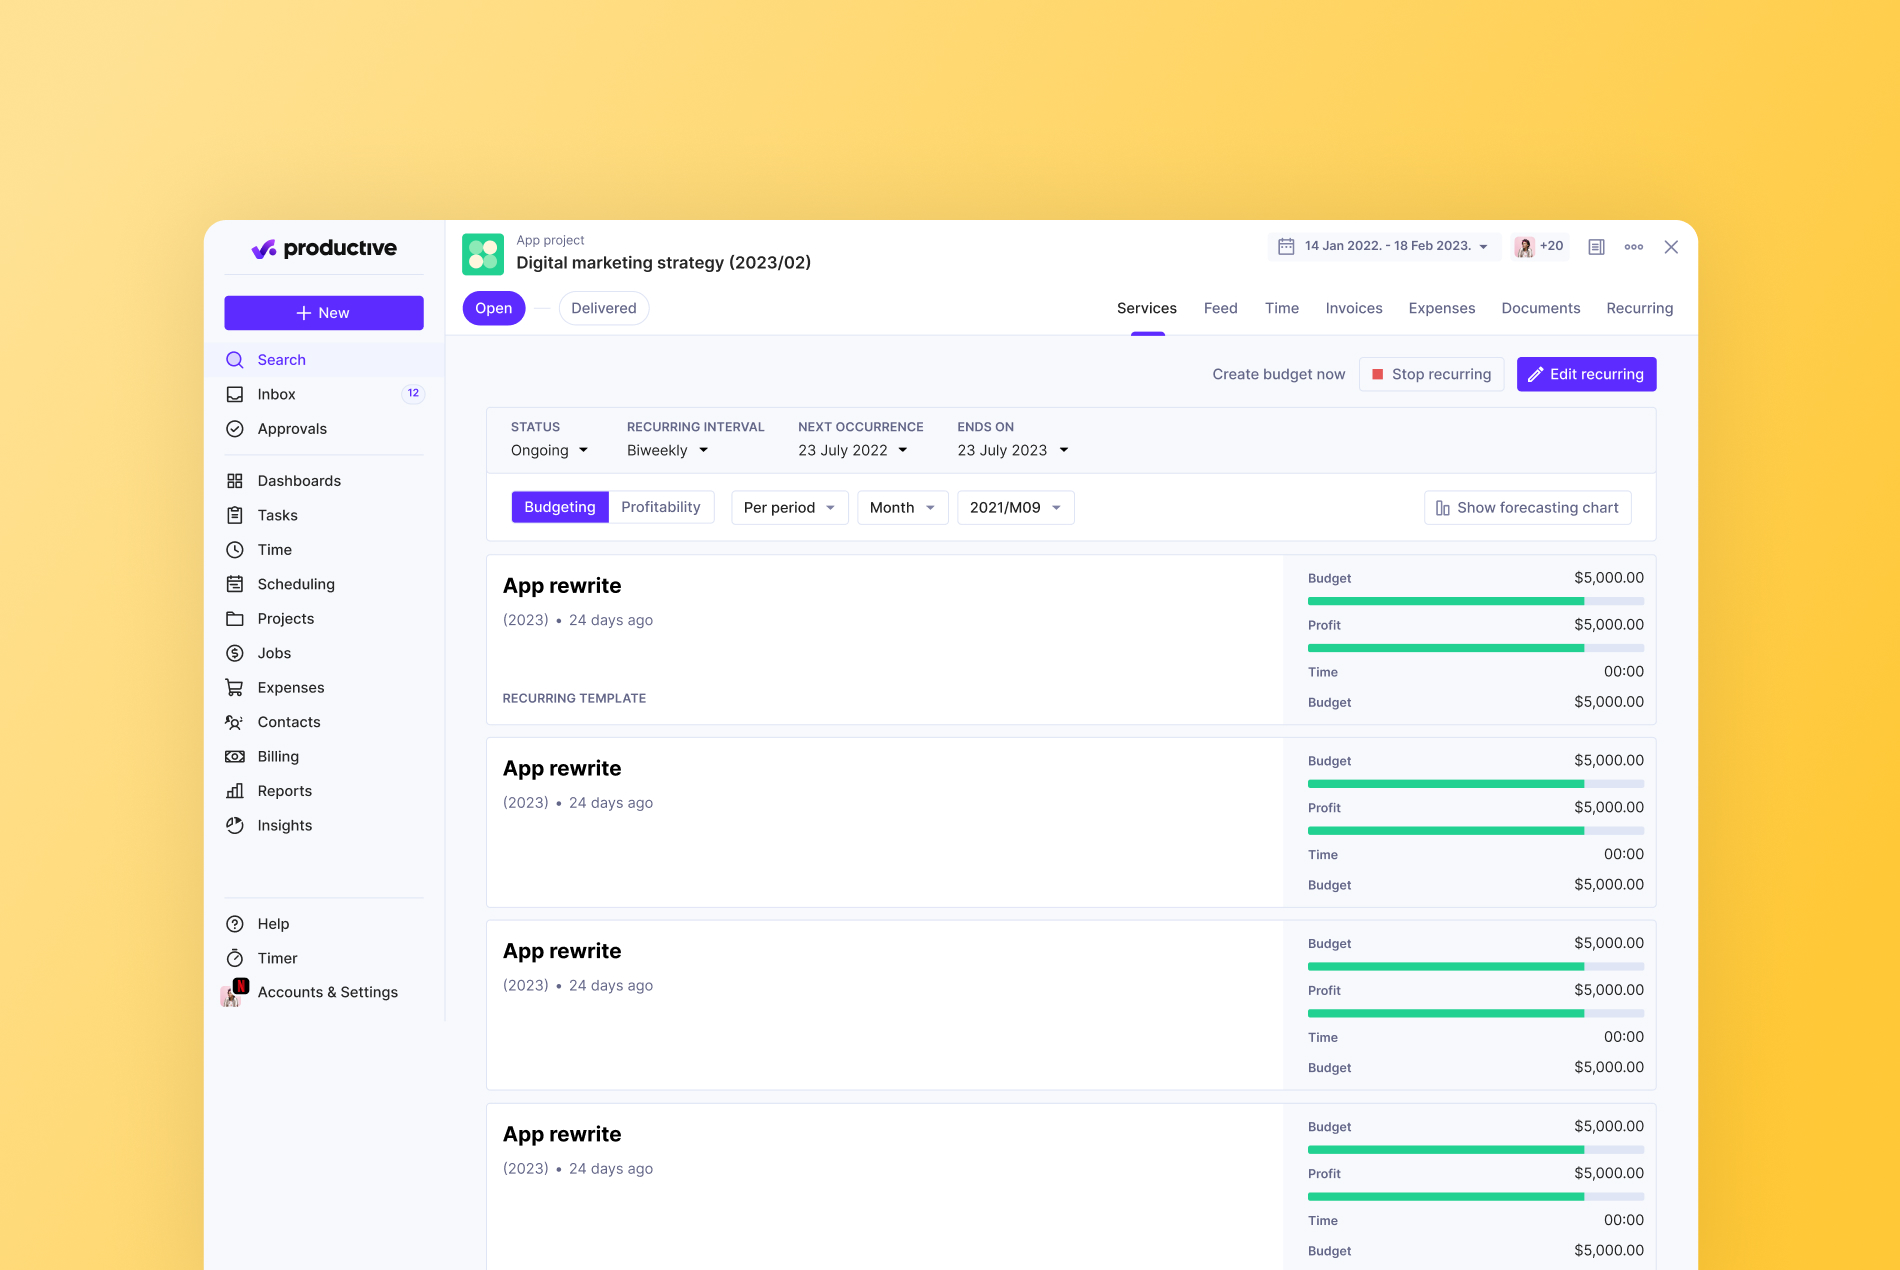
Task: Click the Timer stopwatch icon
Action: click(x=235, y=958)
